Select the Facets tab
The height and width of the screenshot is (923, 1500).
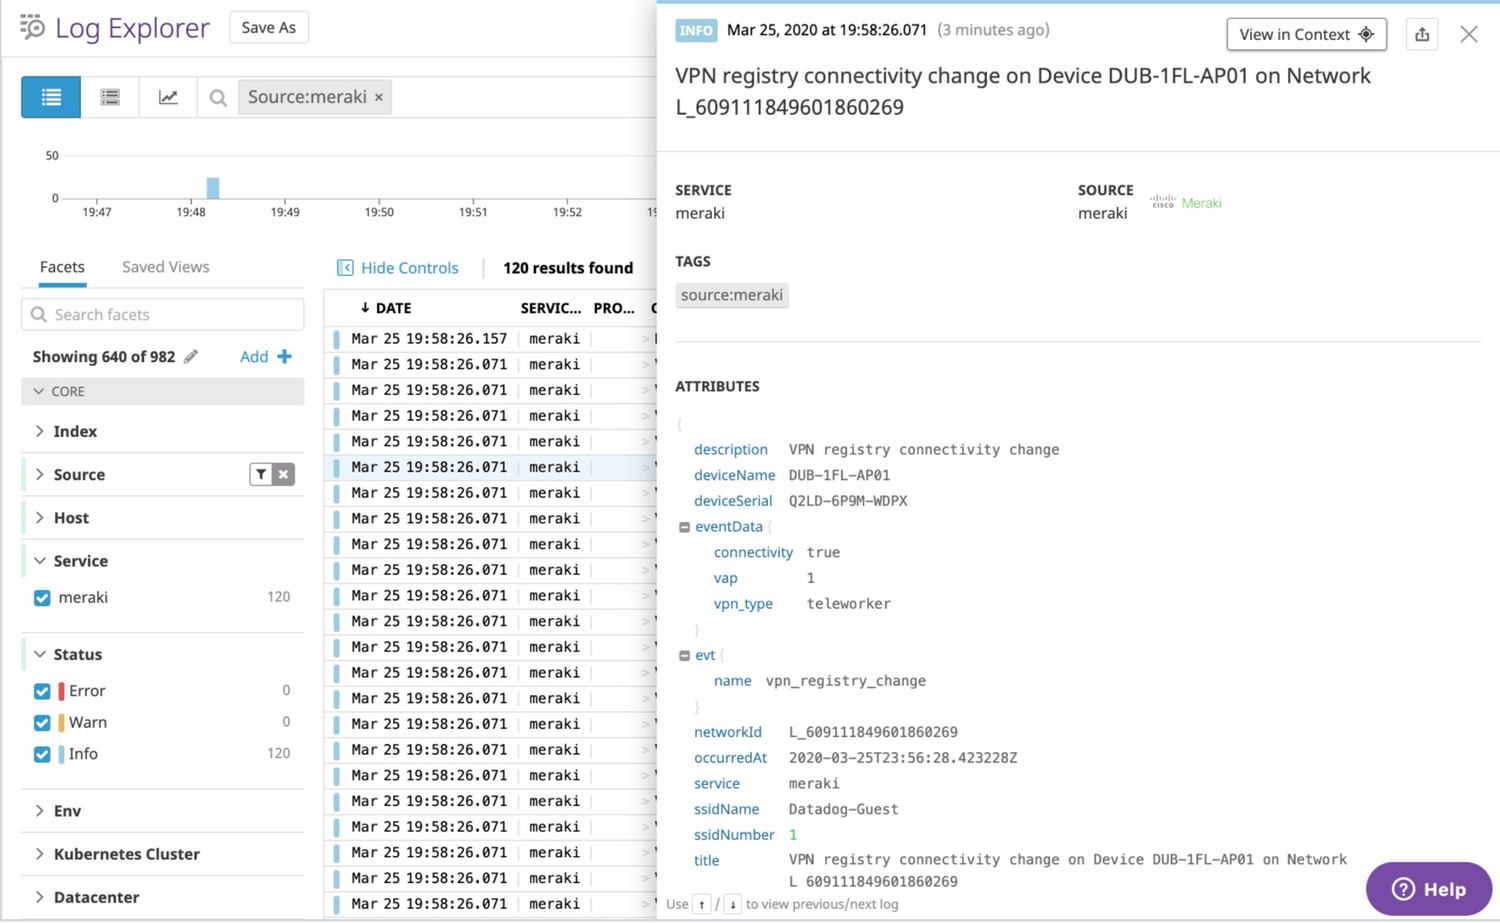[61, 266]
